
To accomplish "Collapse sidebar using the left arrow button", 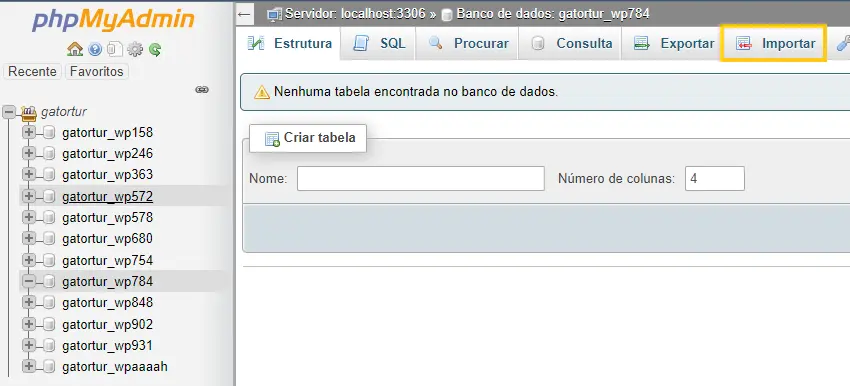I will point(245,15).
